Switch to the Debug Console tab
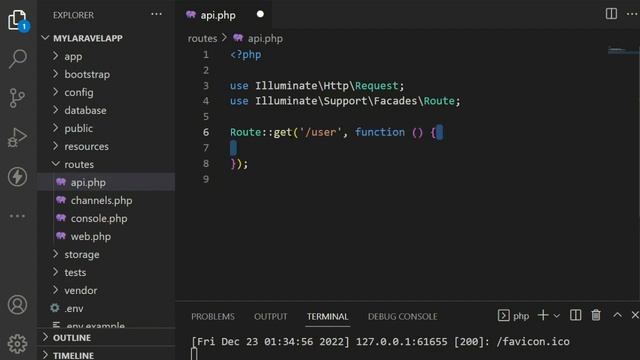The height and width of the screenshot is (360, 640). coord(402,317)
